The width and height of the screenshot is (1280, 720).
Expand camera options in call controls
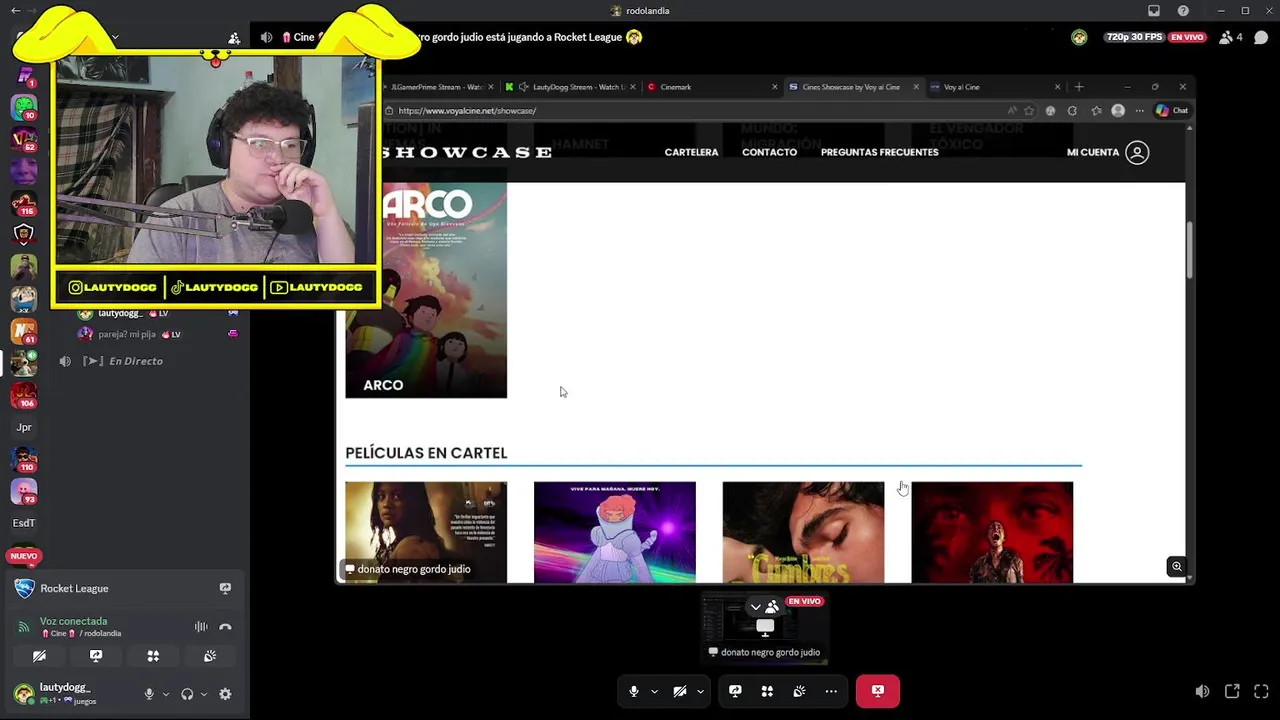pos(700,691)
